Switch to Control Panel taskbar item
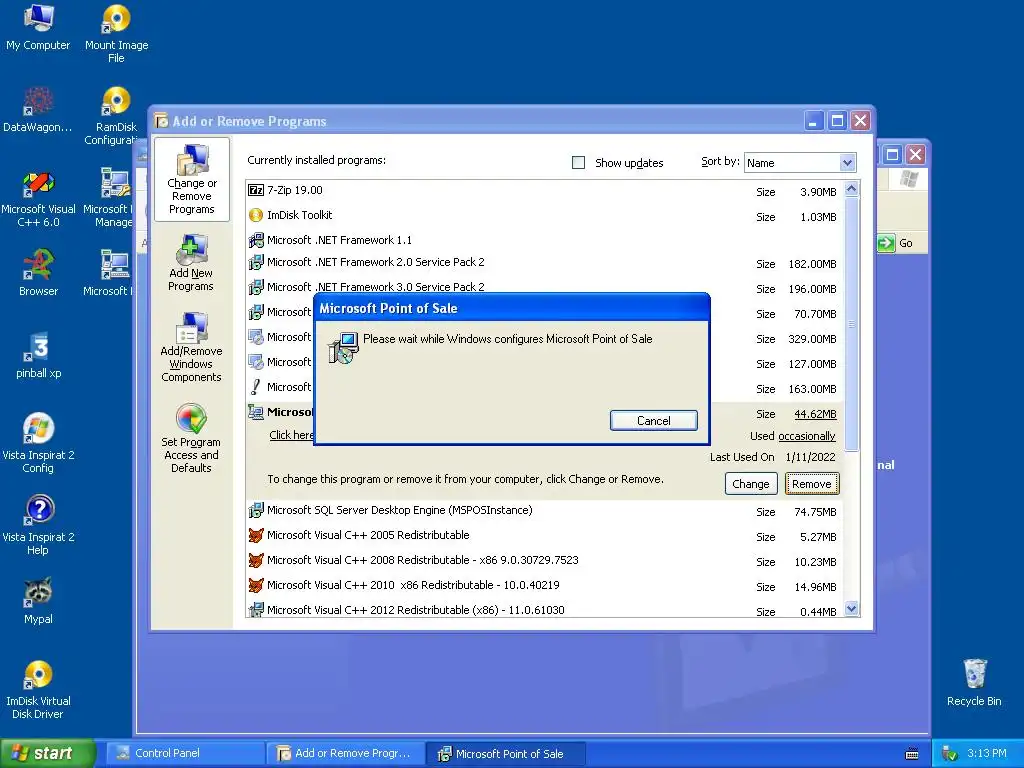The width and height of the screenshot is (1024, 768). pyautogui.click(x=186, y=753)
